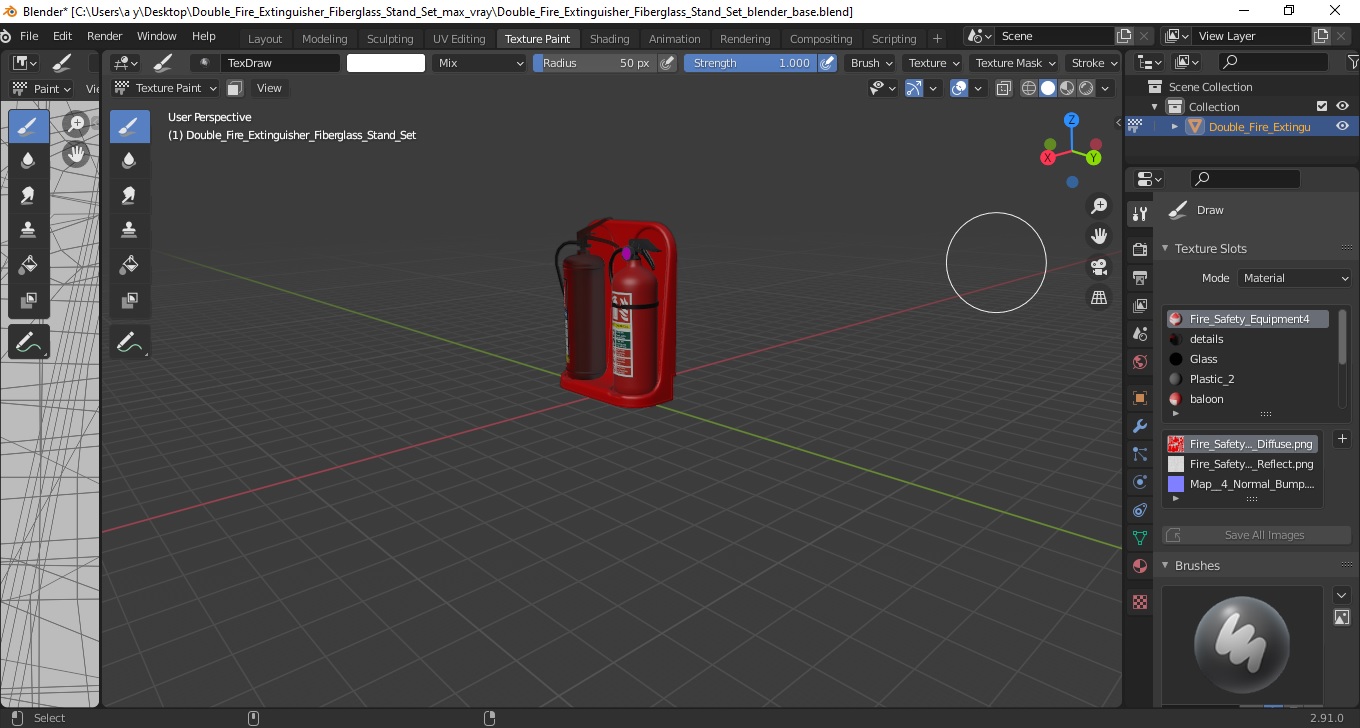This screenshot has height=728, width=1360.
Task: Open the Stroke settings dropdown
Action: [1093, 63]
